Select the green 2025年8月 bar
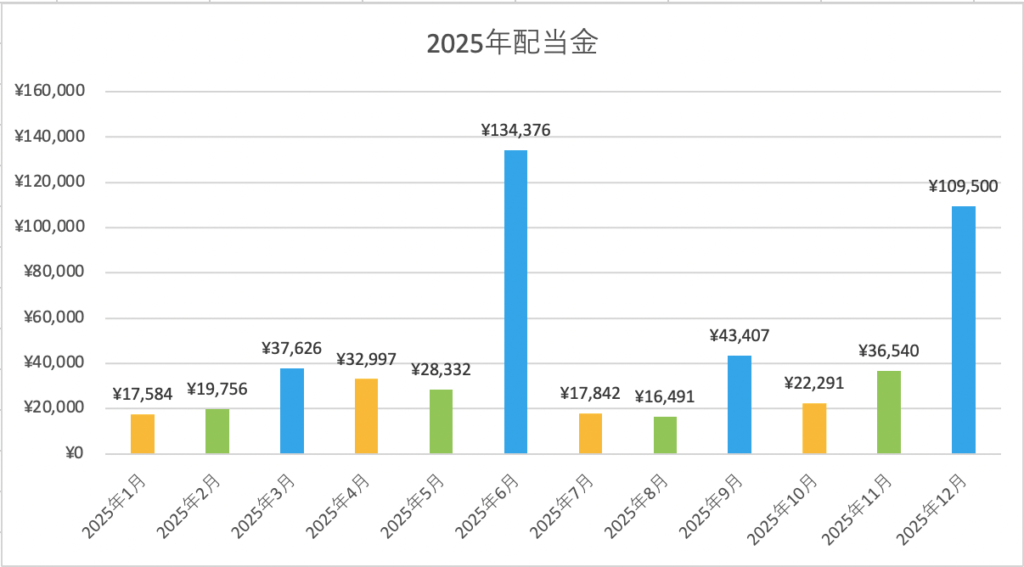Viewport: 1024px width, 567px height. (665, 435)
